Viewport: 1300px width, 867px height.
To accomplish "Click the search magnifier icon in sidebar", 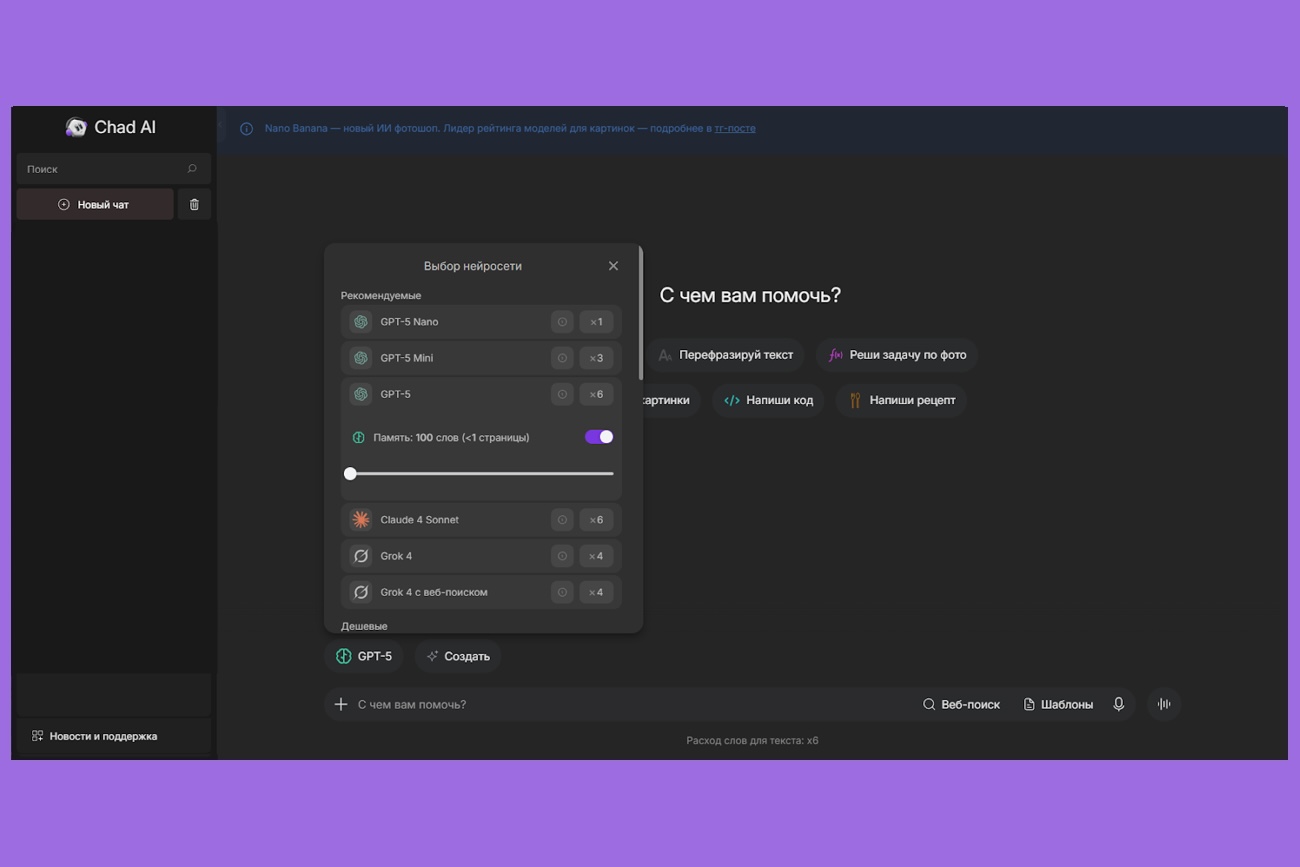I will point(192,169).
